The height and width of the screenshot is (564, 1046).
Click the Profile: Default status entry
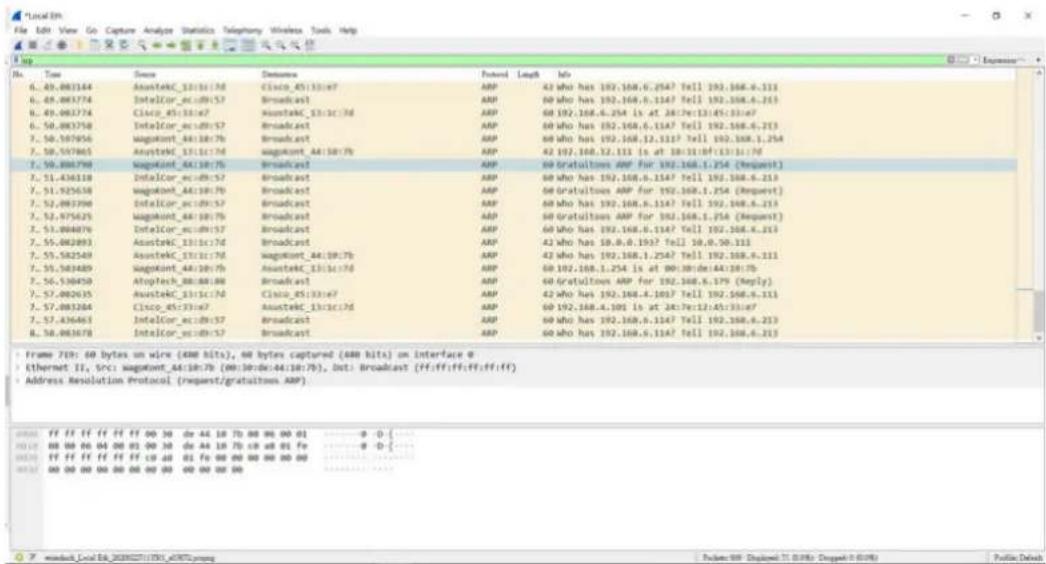point(1017,557)
